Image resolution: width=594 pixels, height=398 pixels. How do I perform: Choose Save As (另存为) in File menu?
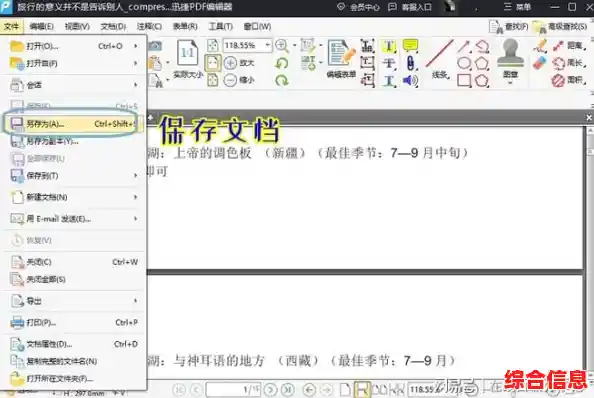pyautogui.click(x=73, y=124)
